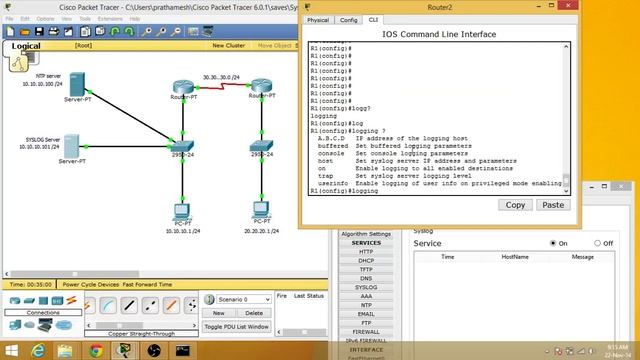Select the Copper Cross-Over dashed cable

[x=150, y=305]
